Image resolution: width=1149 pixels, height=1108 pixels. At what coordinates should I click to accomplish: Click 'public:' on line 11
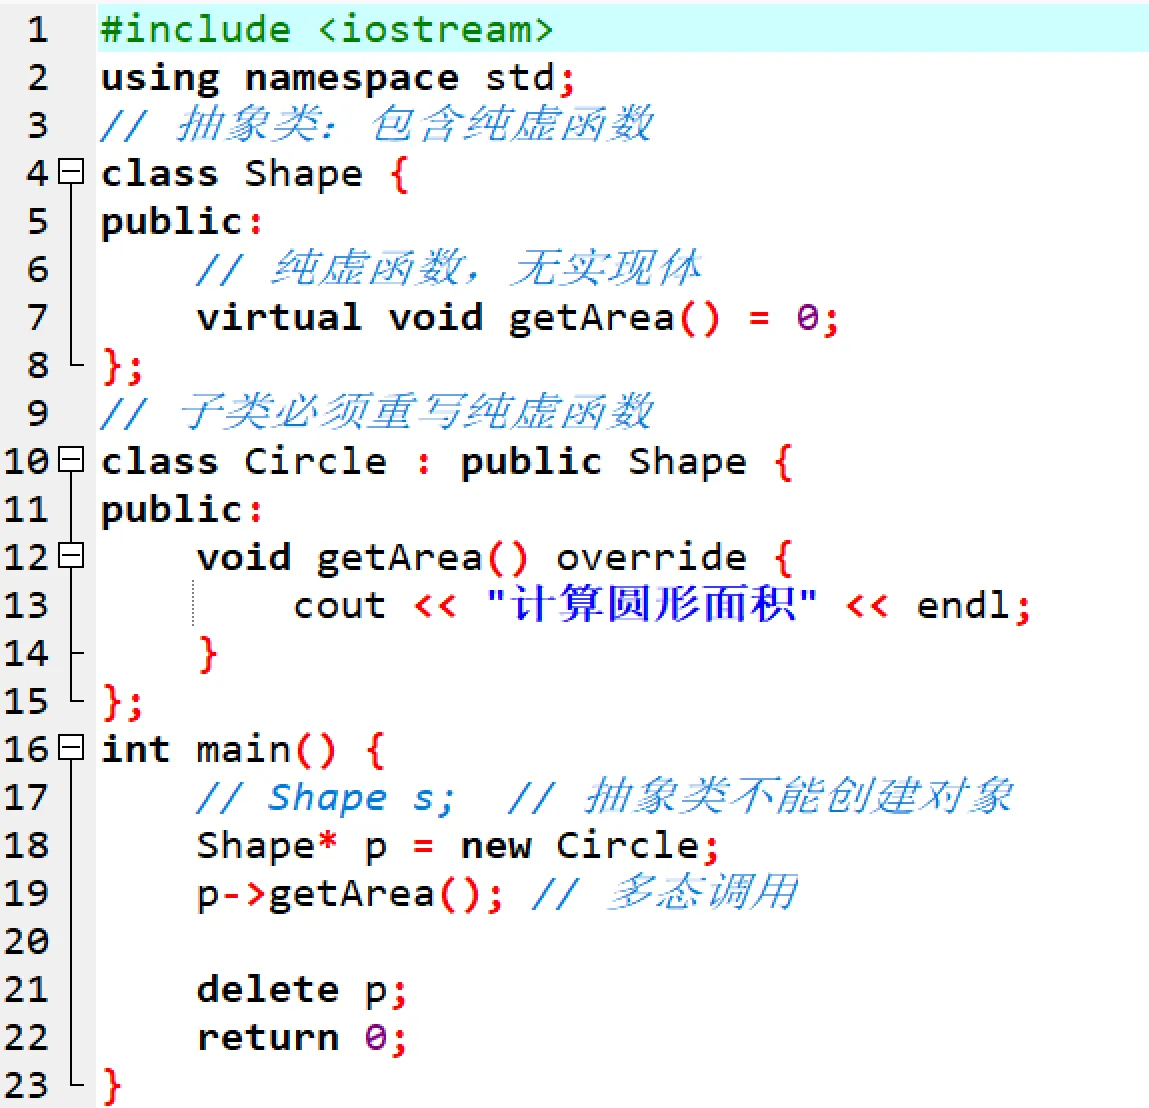[x=181, y=510]
